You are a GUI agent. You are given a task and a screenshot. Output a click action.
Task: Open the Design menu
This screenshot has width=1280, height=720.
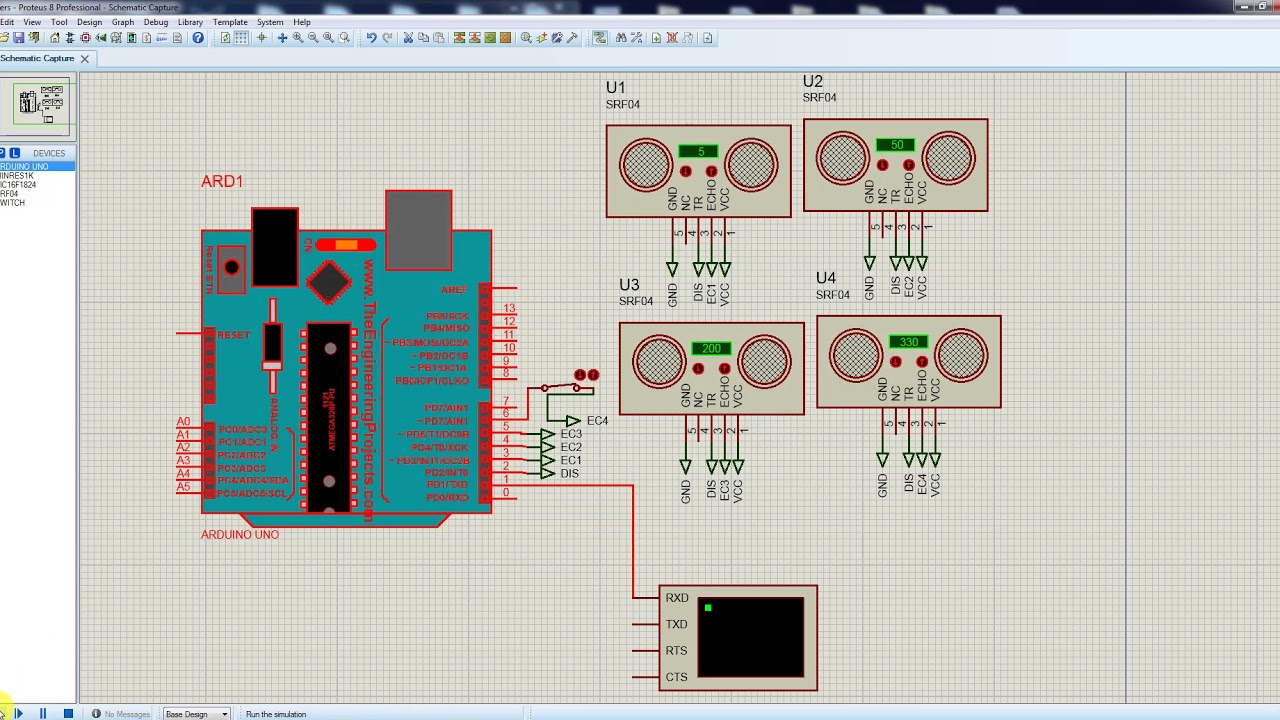[x=89, y=22]
